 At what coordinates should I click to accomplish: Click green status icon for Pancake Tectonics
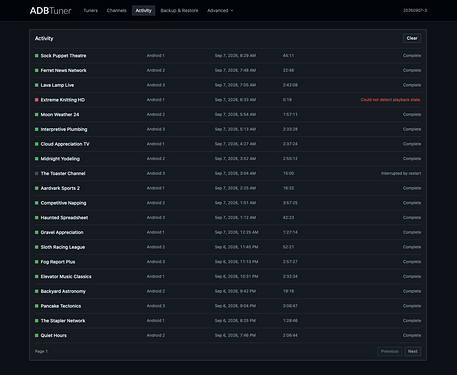(37, 306)
